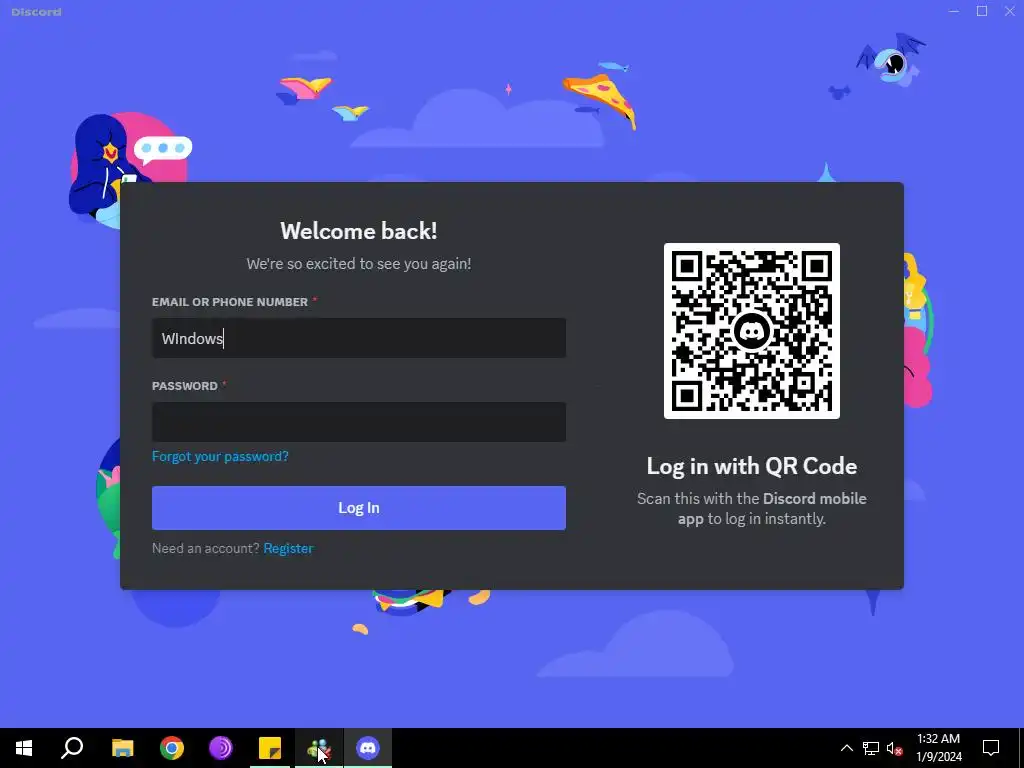Close the Discord window

[x=1010, y=11]
